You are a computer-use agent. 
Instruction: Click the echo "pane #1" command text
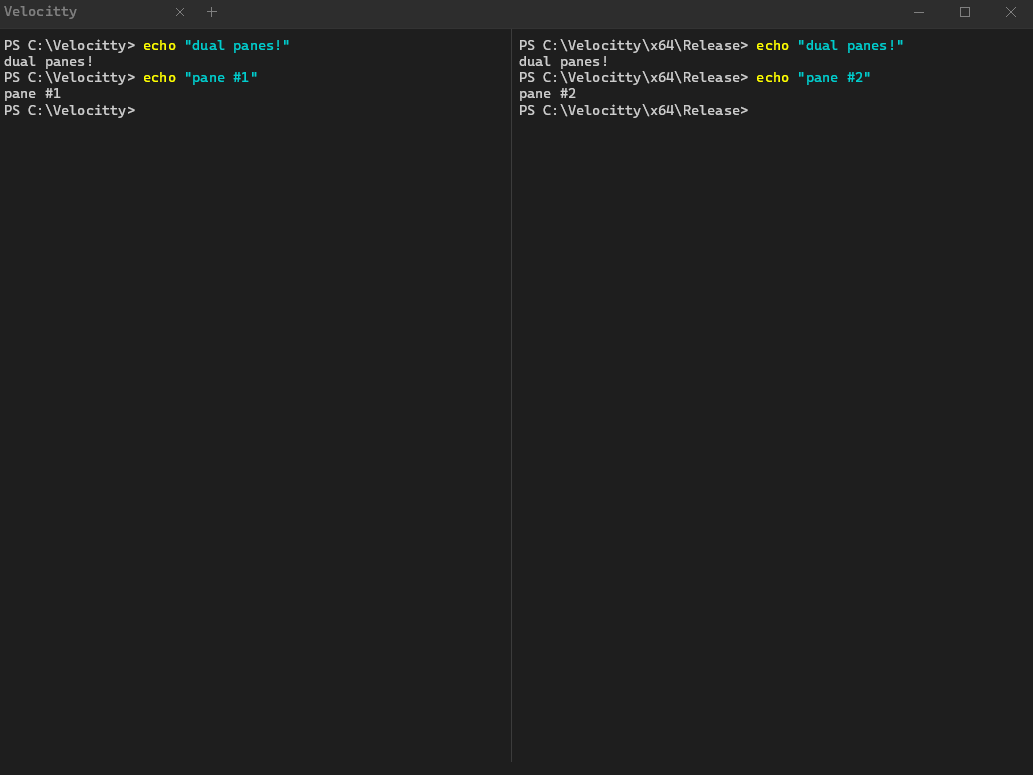(x=200, y=78)
